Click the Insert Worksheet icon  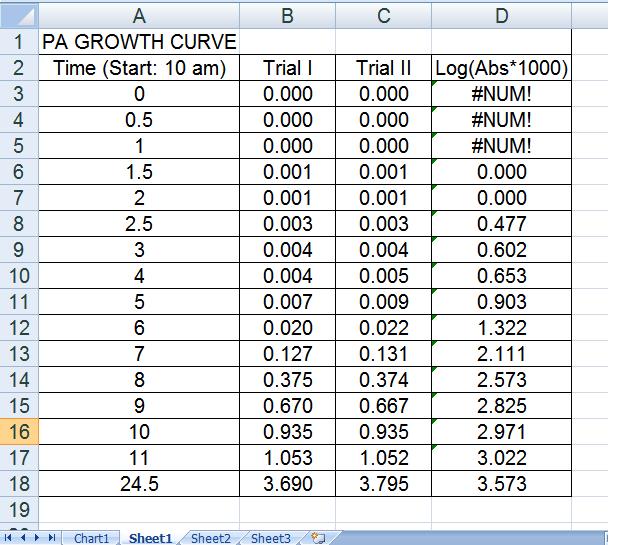[x=319, y=538]
